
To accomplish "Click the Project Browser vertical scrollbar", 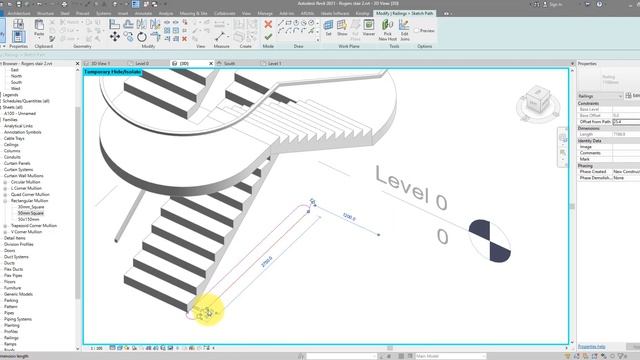I will pyautogui.click(x=78, y=204).
